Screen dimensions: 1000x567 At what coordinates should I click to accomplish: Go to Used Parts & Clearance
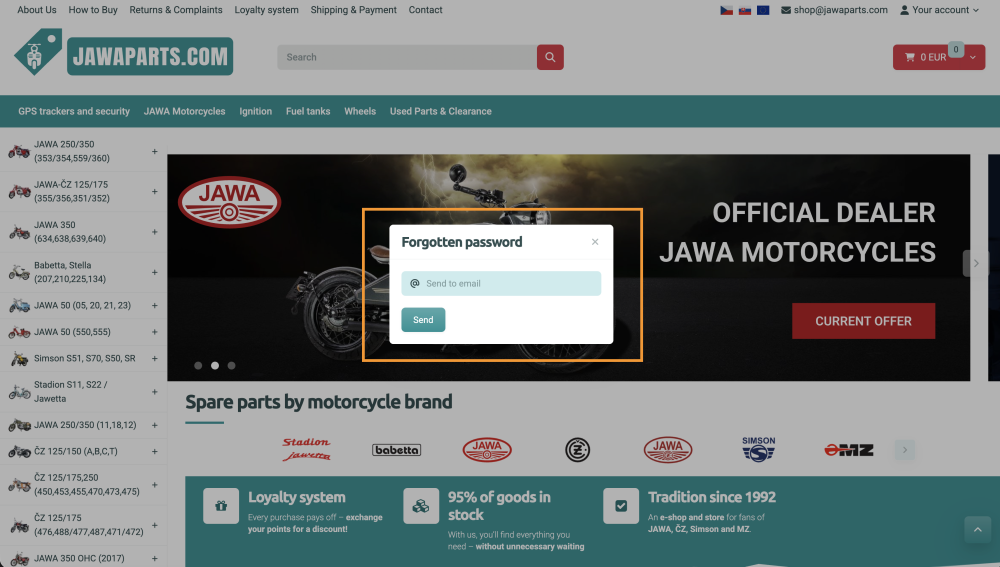(440, 111)
